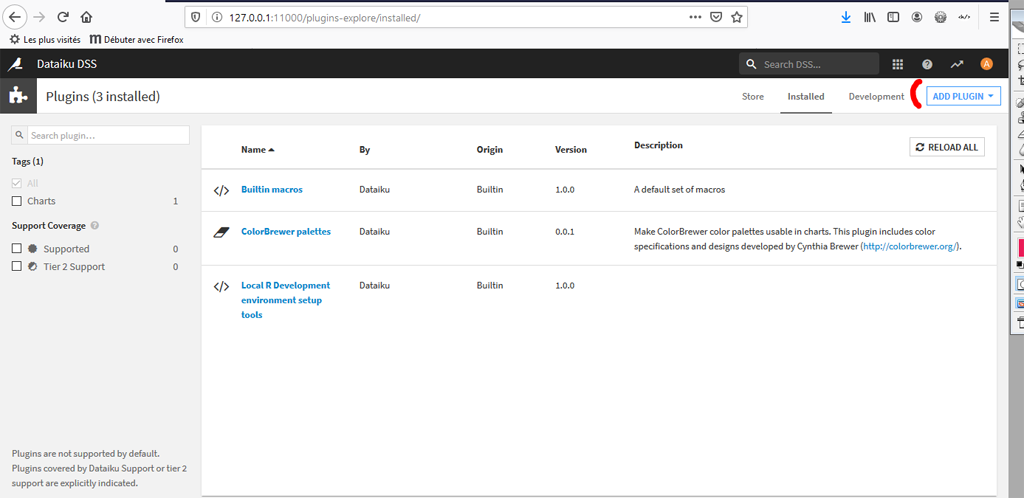The width and height of the screenshot is (1024, 498).
Task: Click the Version column header
Action: point(571,149)
